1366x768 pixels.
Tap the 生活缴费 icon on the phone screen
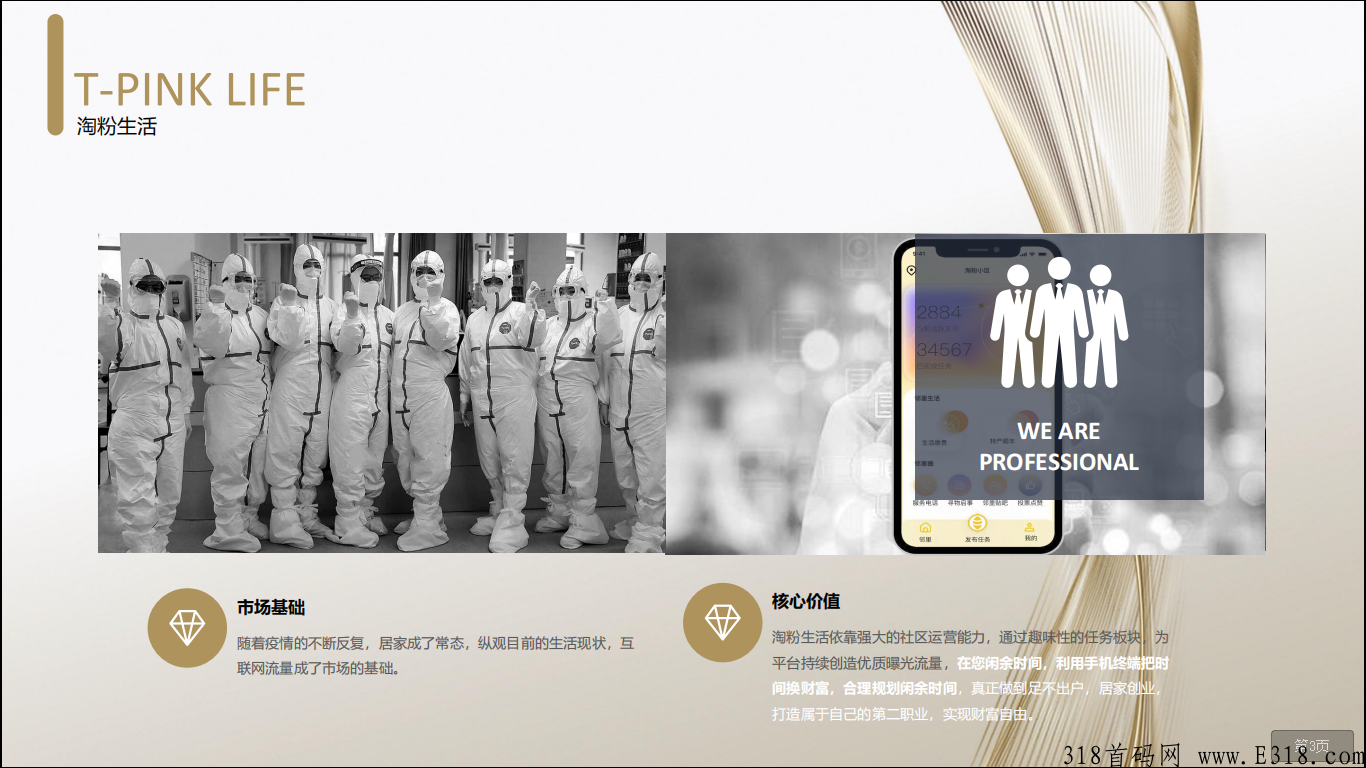tap(956, 422)
